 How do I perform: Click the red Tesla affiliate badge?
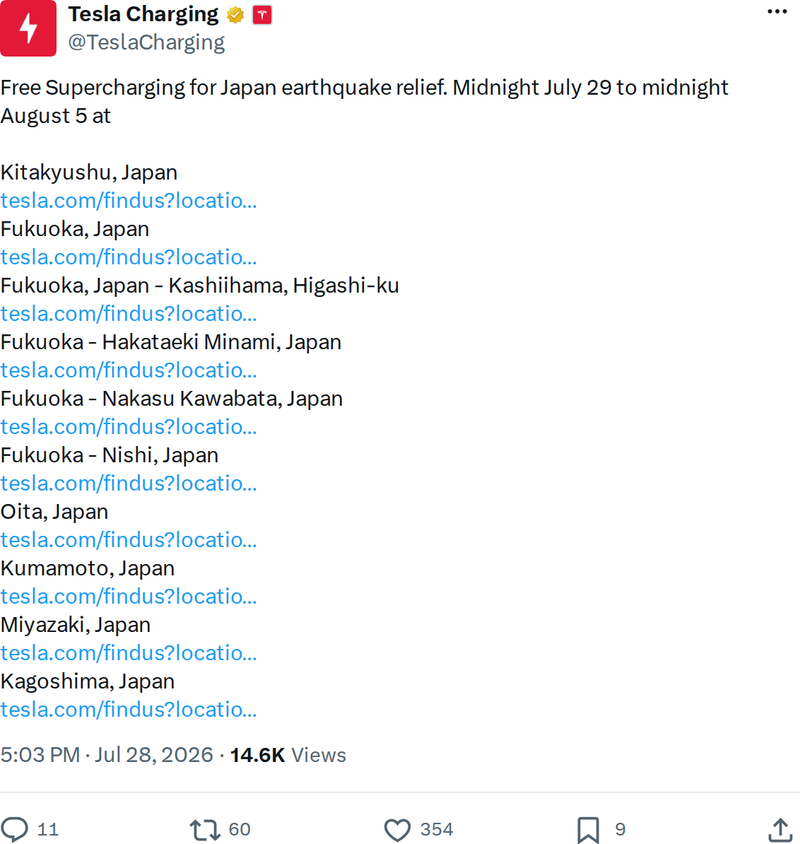point(262,15)
